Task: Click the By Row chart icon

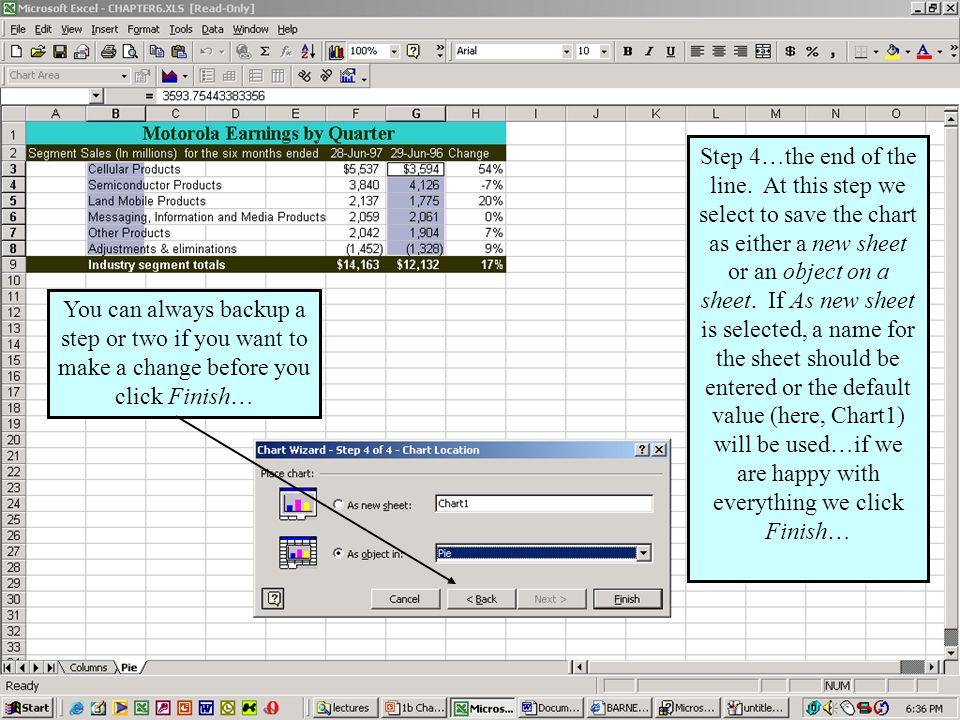Action: pyautogui.click(x=256, y=76)
